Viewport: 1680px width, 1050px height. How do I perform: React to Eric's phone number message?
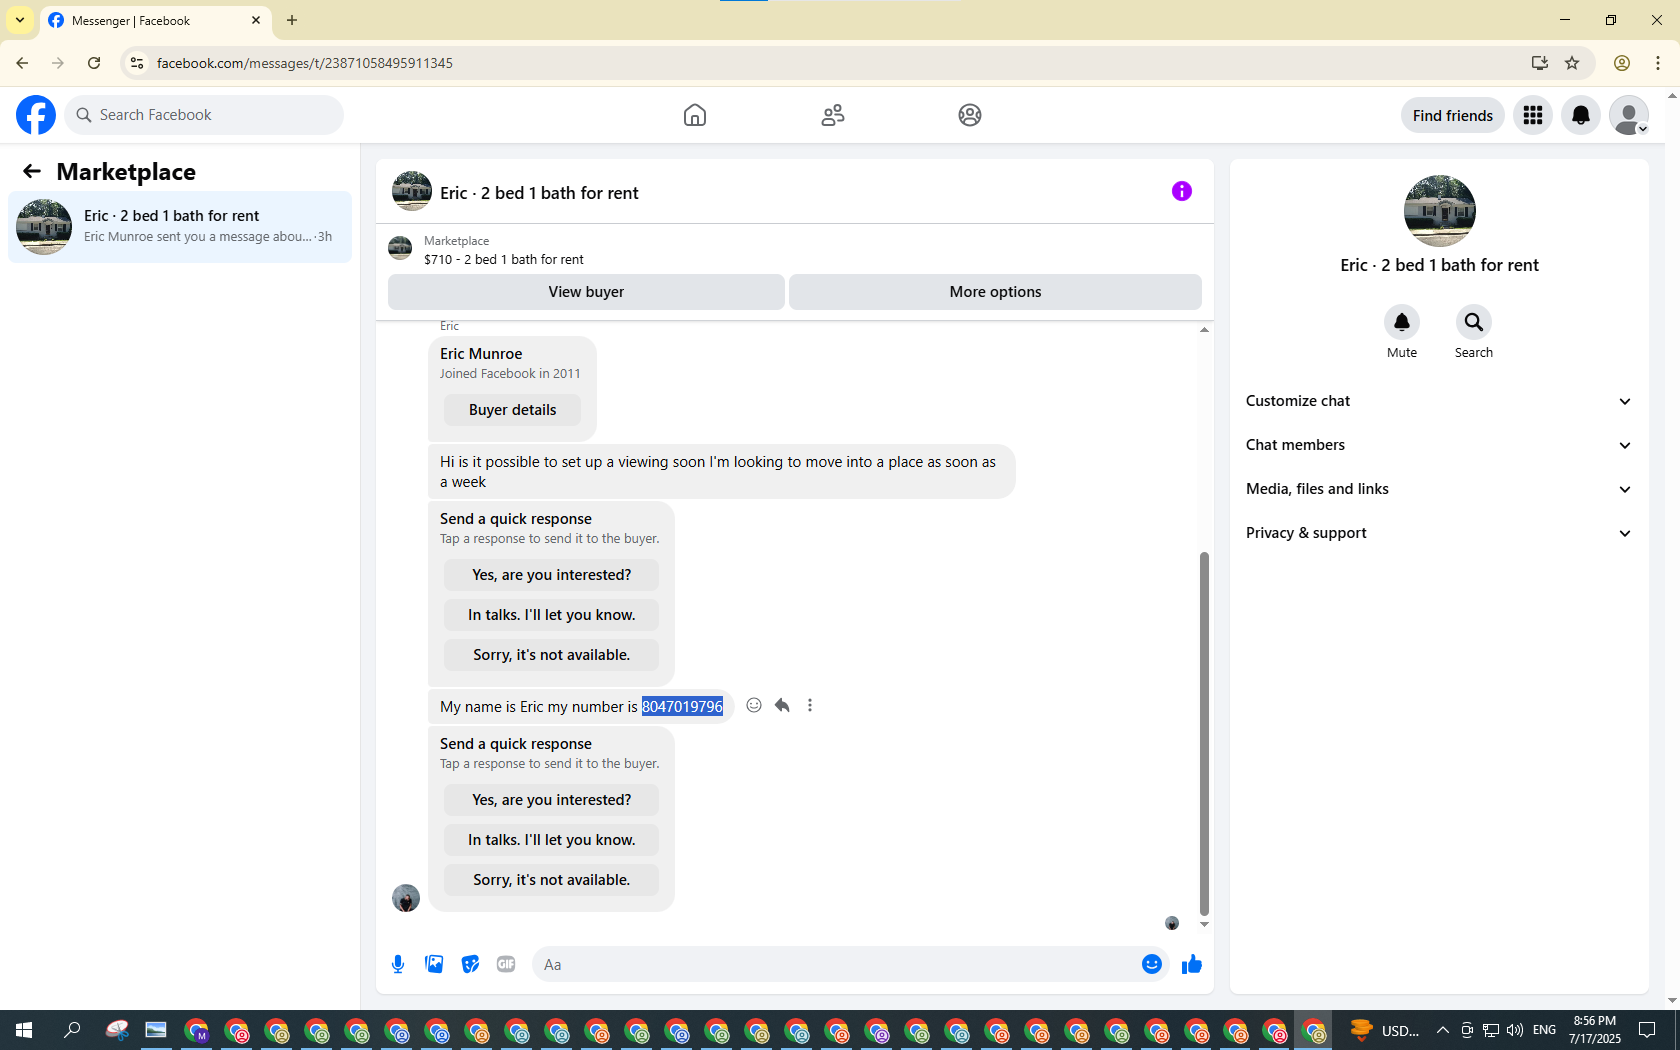click(x=754, y=705)
